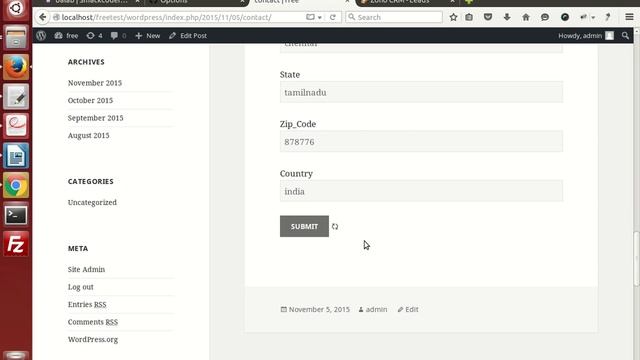Click + New in admin bar
This screenshot has width=640, height=360.
tap(147, 36)
